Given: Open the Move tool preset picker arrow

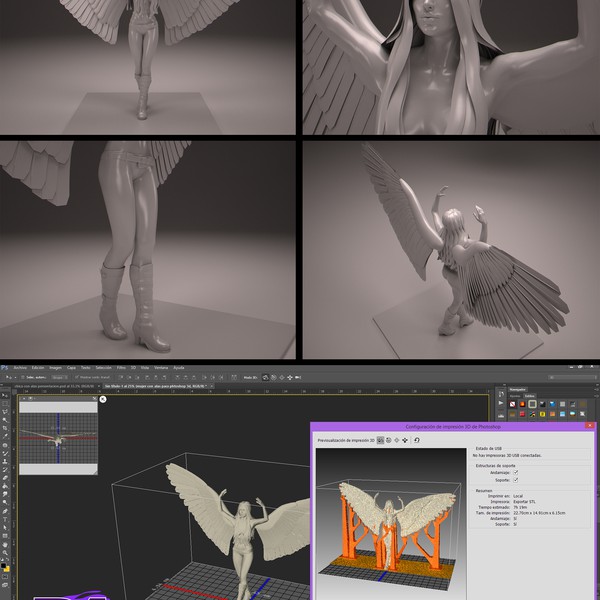Looking at the screenshot, I should pos(15,377).
